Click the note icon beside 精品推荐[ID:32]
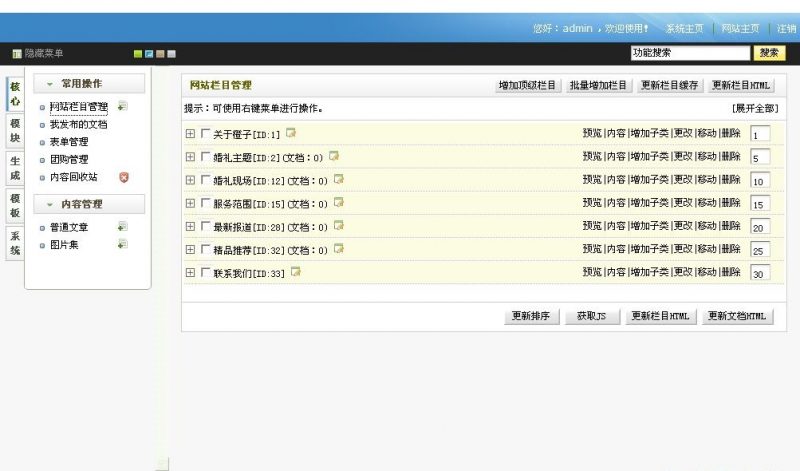Screen dimensions: 800x471 [339, 249]
